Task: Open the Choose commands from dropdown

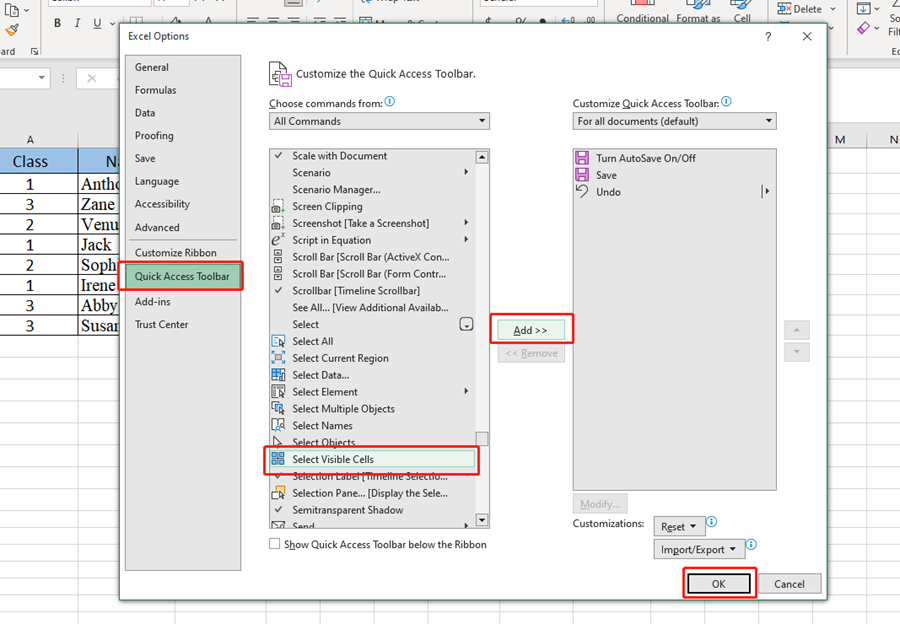Action: (379, 121)
